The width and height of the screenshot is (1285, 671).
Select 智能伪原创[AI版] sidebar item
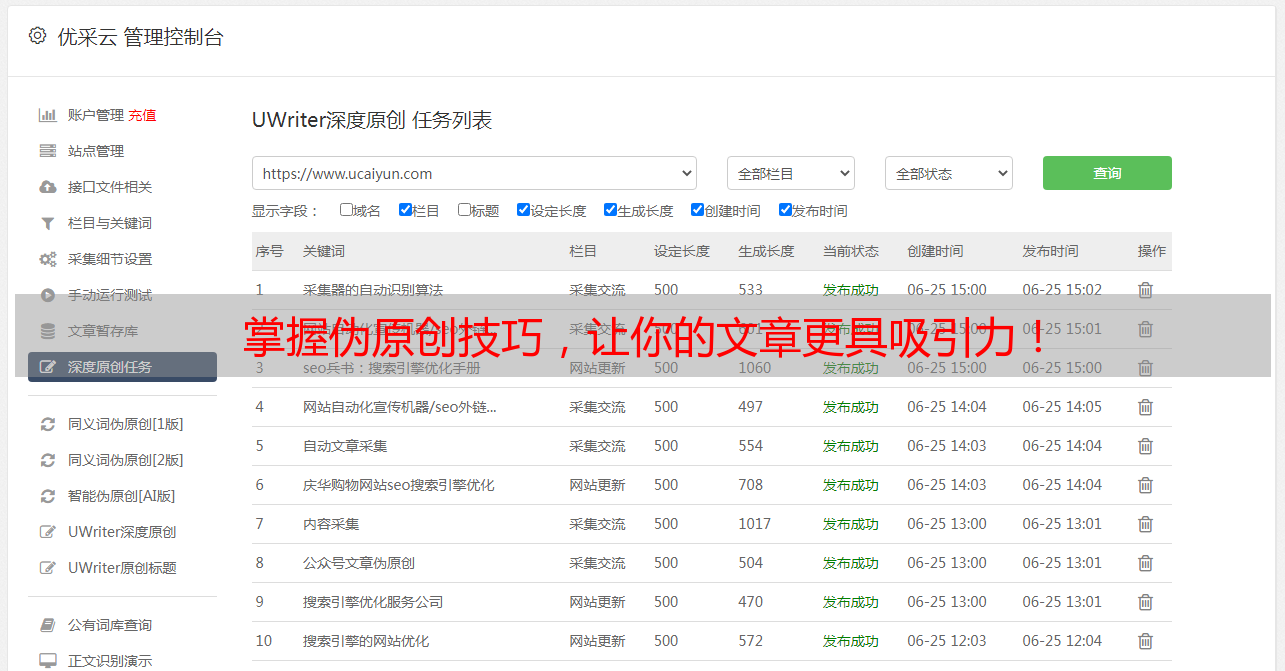point(121,496)
